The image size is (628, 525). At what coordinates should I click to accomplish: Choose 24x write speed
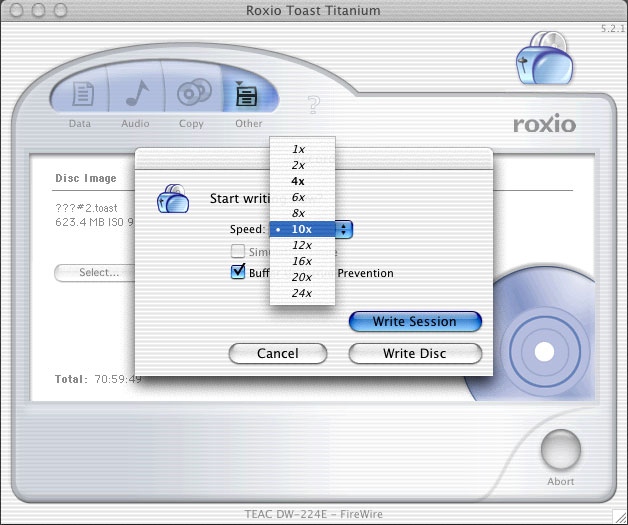[302, 293]
